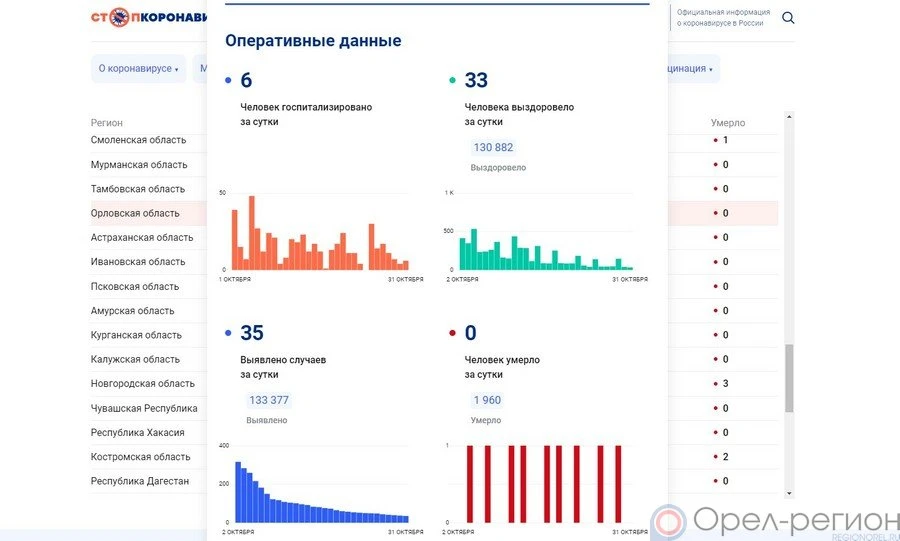Click the Умерло column header
This screenshot has width=900, height=541.
pos(727,123)
